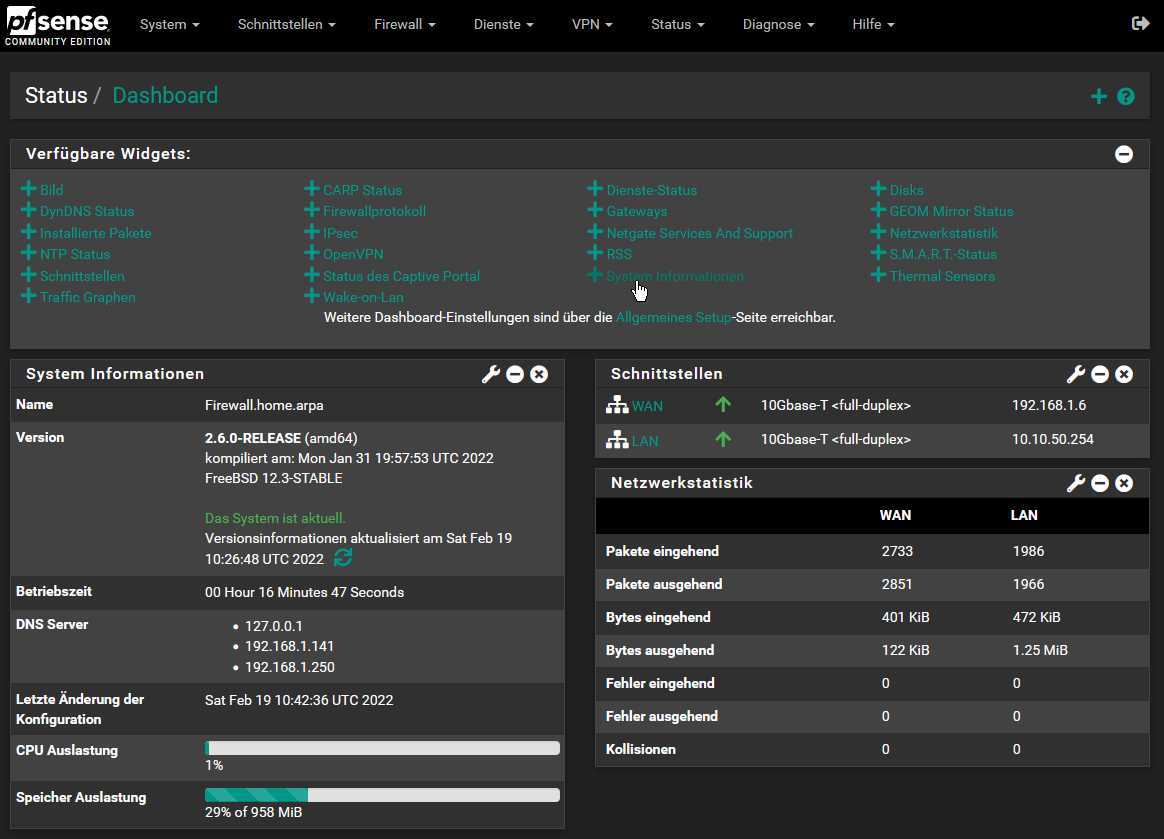Click the plus icon beside Dashboard title
Screen dimensions: 1164x839
(1098, 97)
